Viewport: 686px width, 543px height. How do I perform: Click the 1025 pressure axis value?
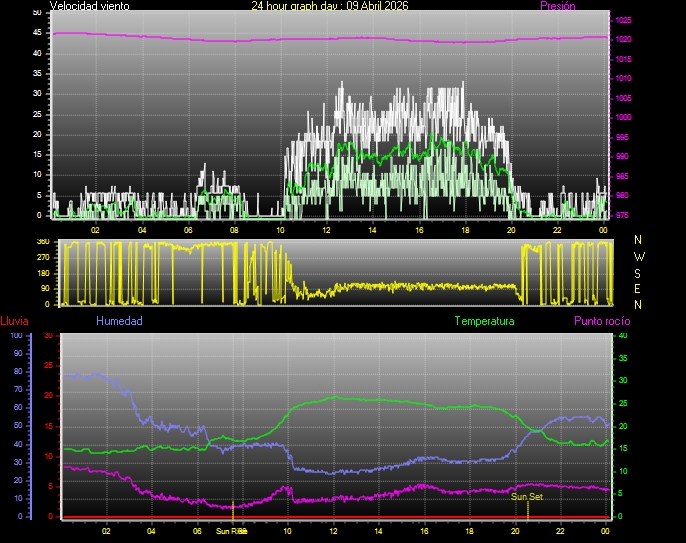click(623, 20)
